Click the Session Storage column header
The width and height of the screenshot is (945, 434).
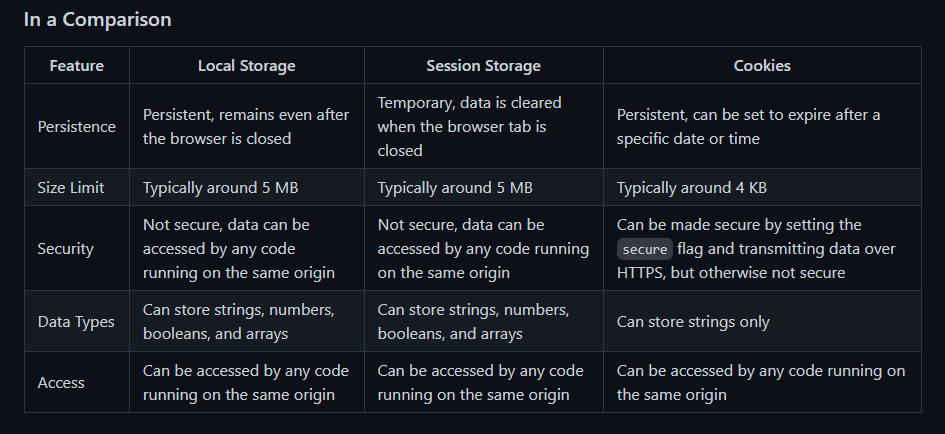tap(483, 66)
